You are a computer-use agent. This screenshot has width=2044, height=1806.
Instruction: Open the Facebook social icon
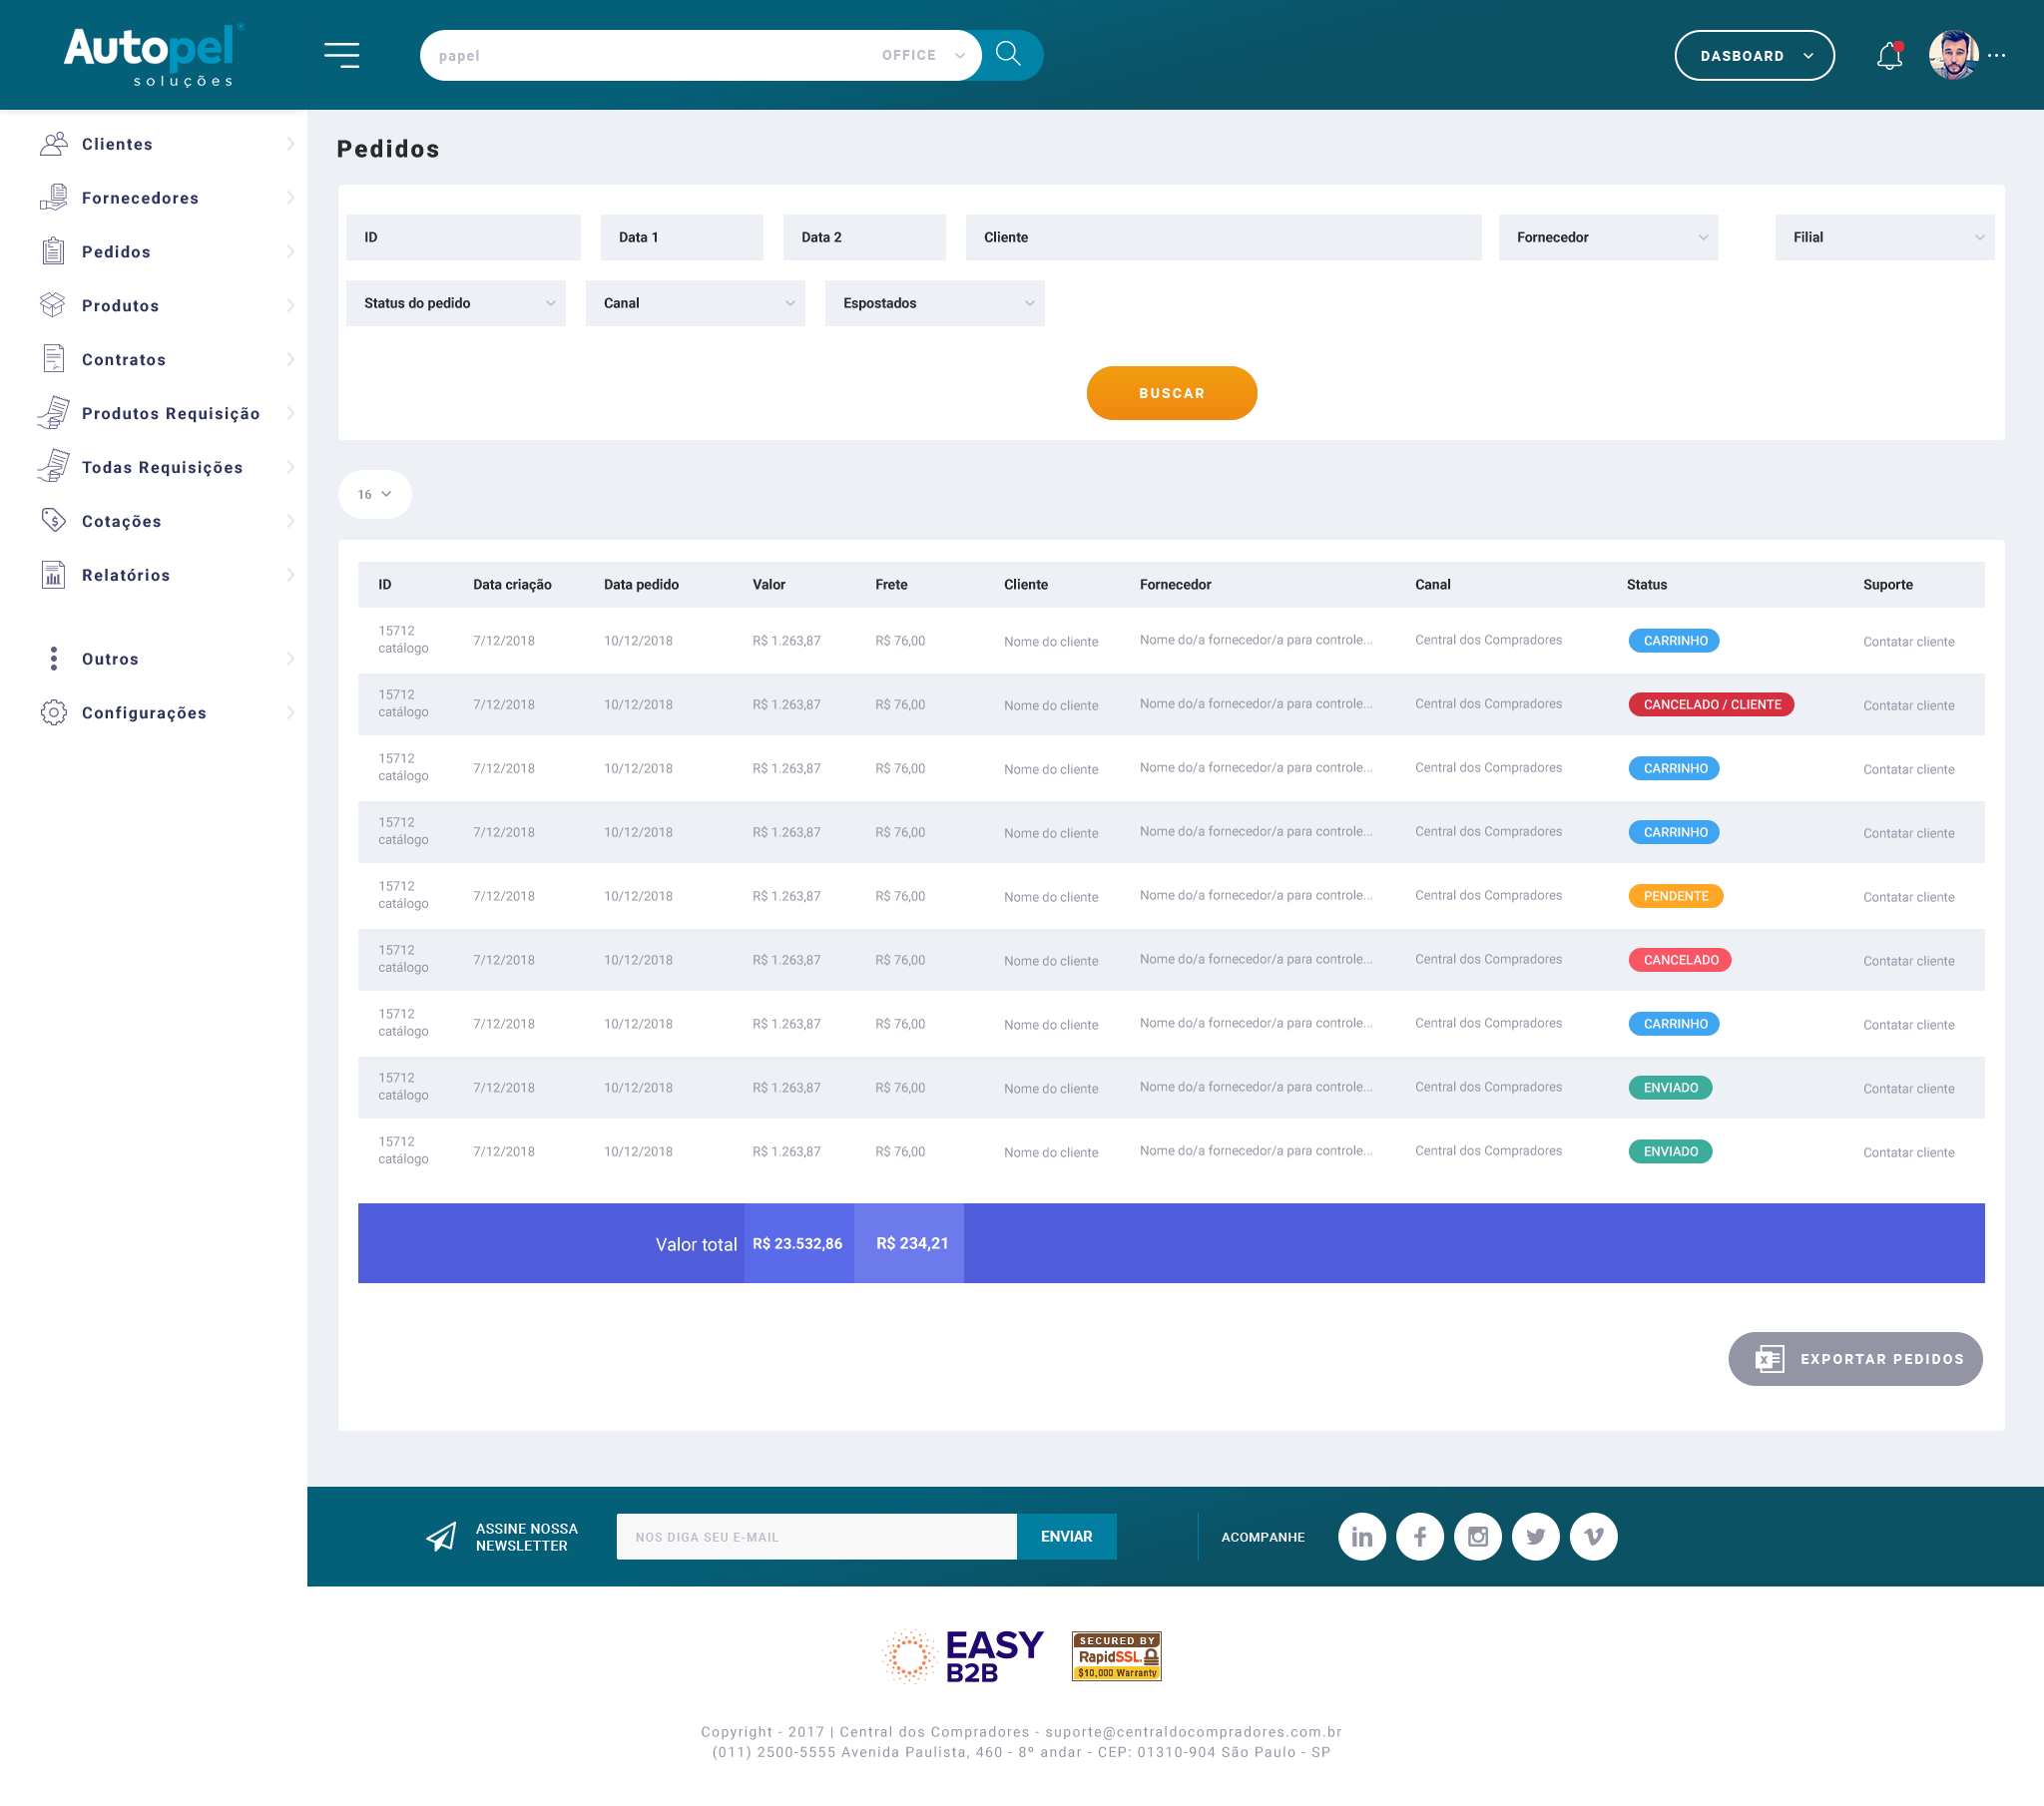[1419, 1536]
